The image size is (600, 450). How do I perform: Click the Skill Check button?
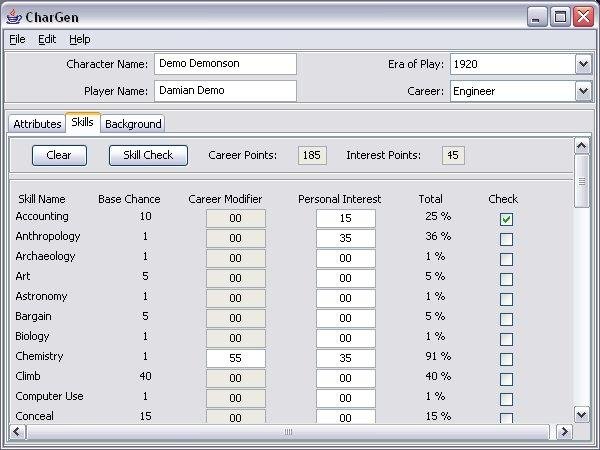click(x=148, y=155)
